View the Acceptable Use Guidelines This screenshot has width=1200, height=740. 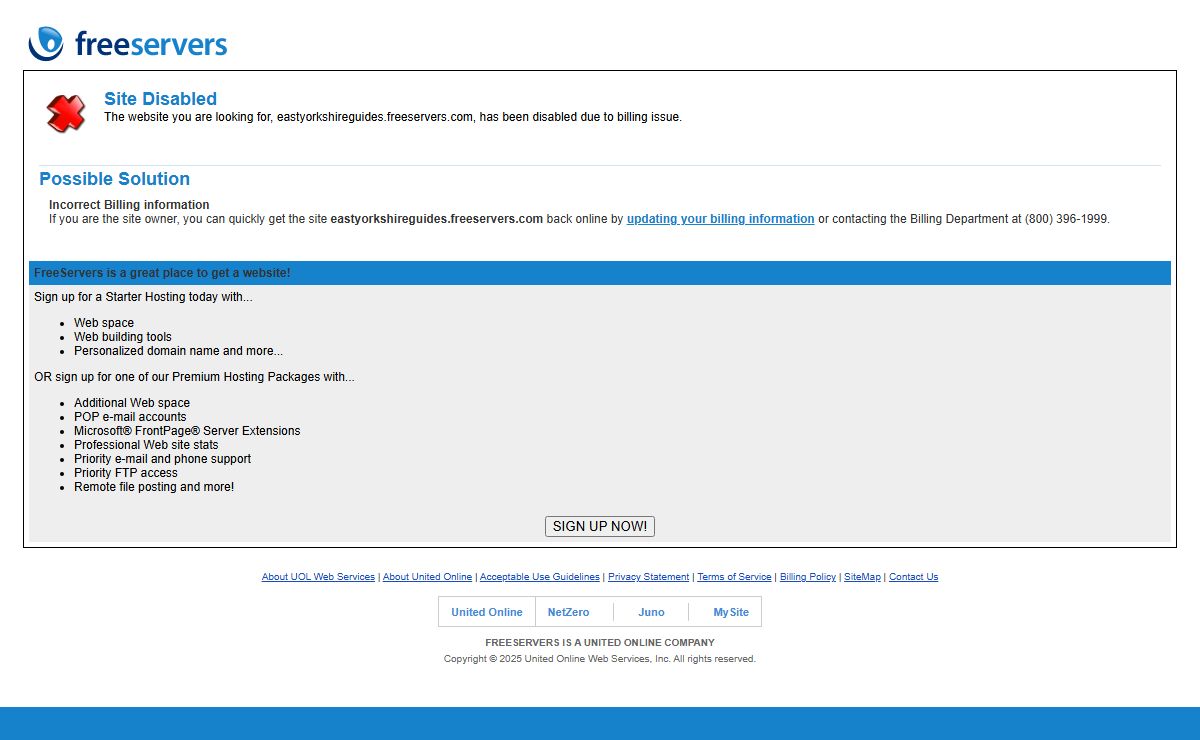click(x=540, y=577)
